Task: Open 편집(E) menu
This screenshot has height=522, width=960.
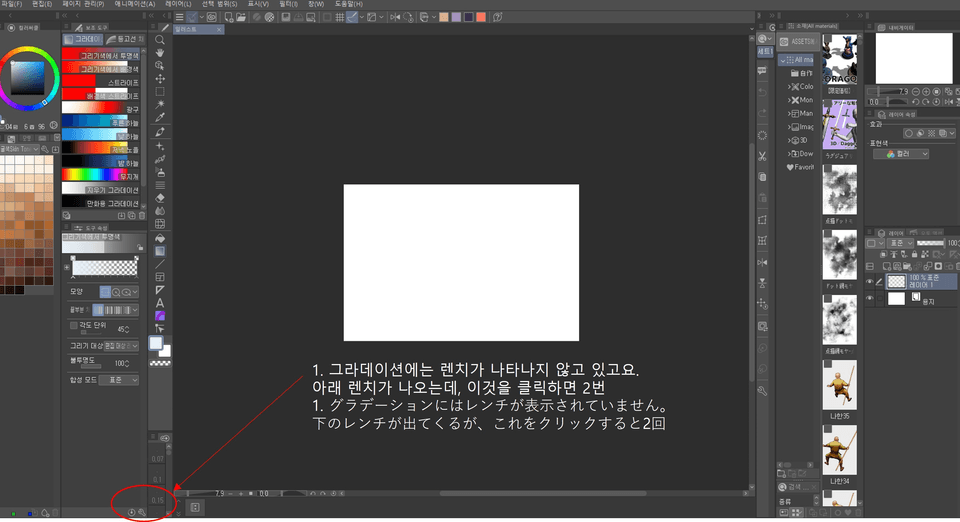Action: pyautogui.click(x=42, y=4)
